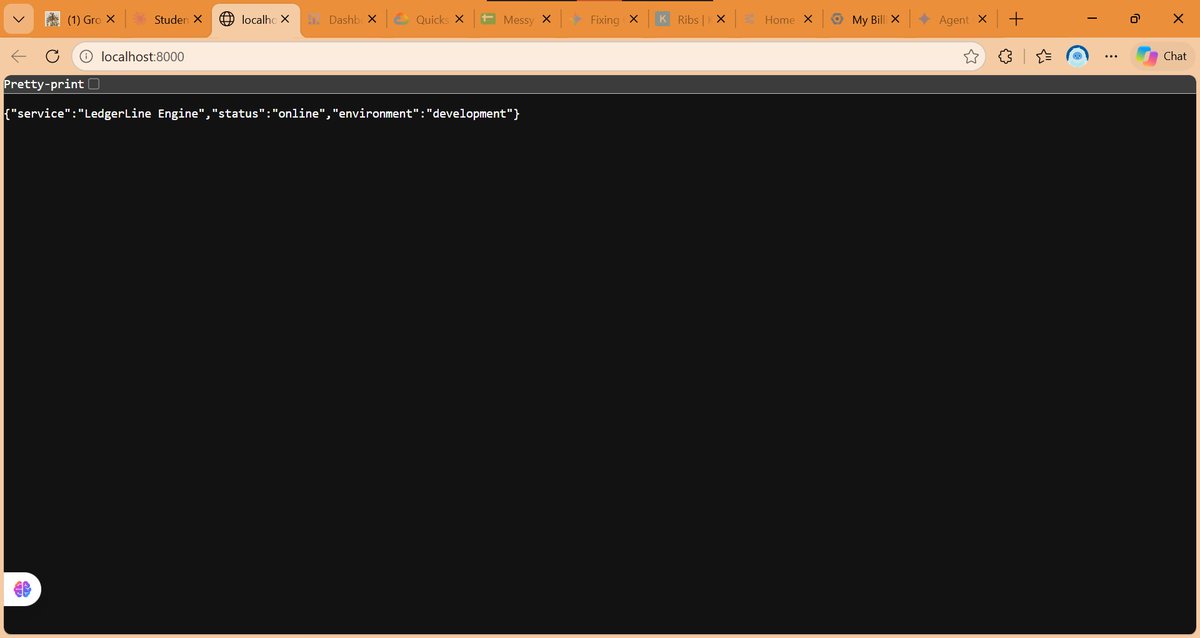Close the localhost tab
This screenshot has height=638, width=1200.
[285, 19]
